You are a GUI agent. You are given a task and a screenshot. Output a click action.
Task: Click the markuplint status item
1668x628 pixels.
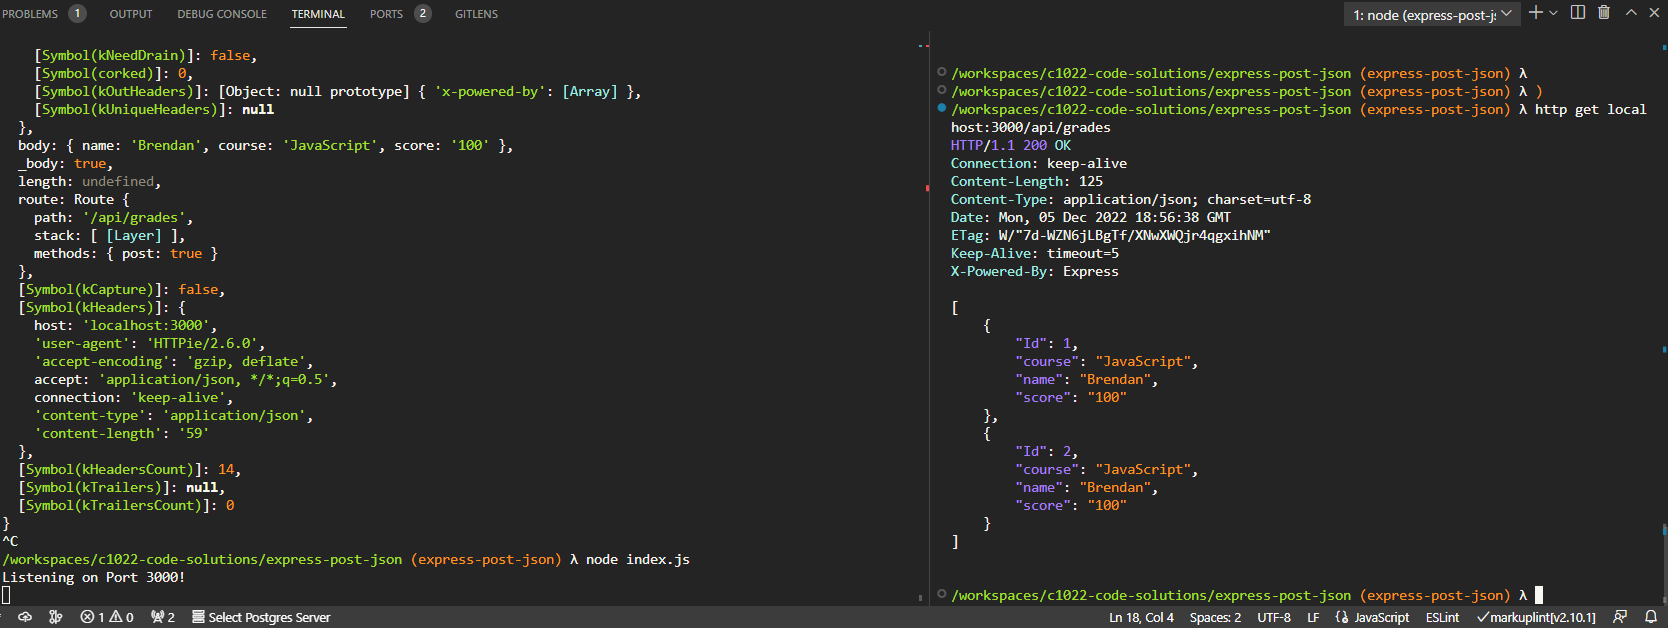pos(1536,617)
